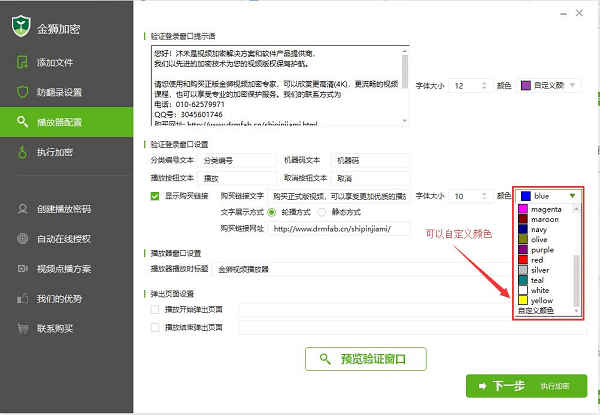Choose yellow from color list

tap(545, 300)
